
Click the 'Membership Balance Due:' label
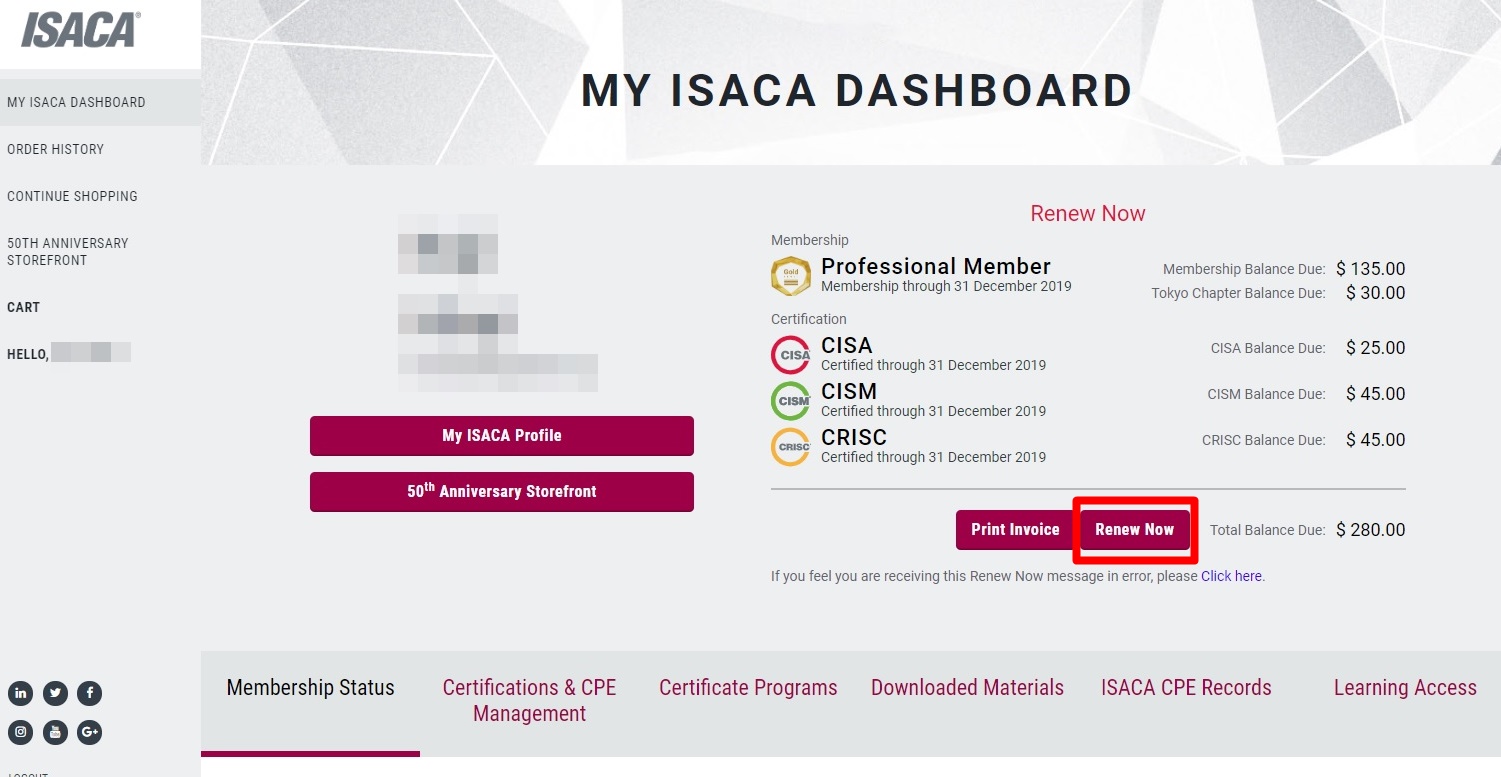coord(1244,269)
